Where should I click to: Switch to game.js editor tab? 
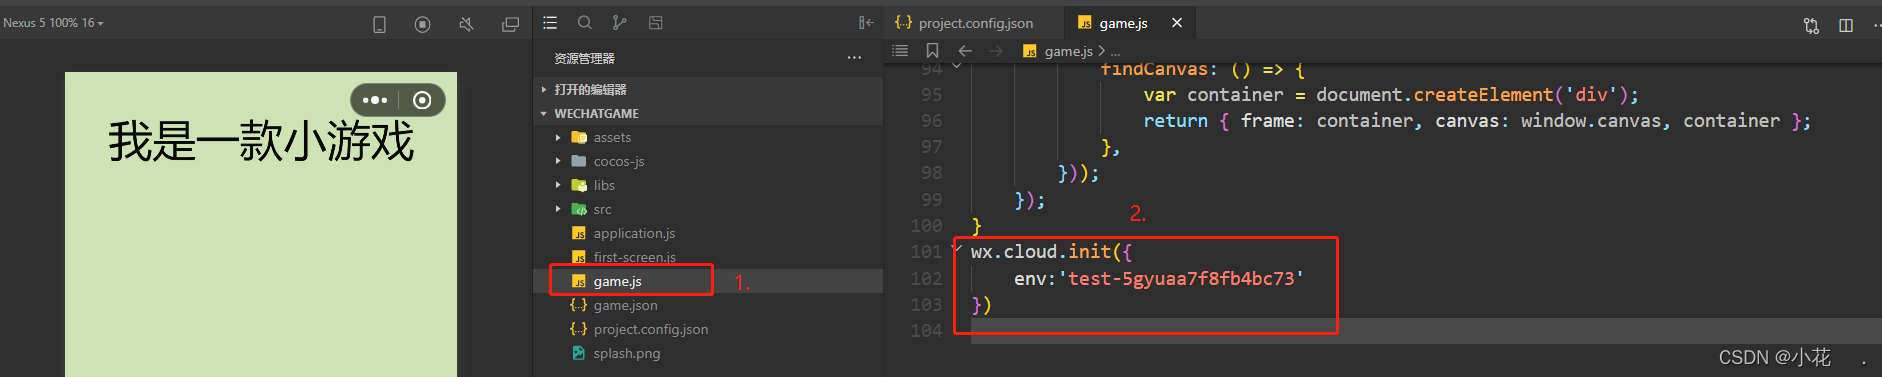click(x=1123, y=23)
